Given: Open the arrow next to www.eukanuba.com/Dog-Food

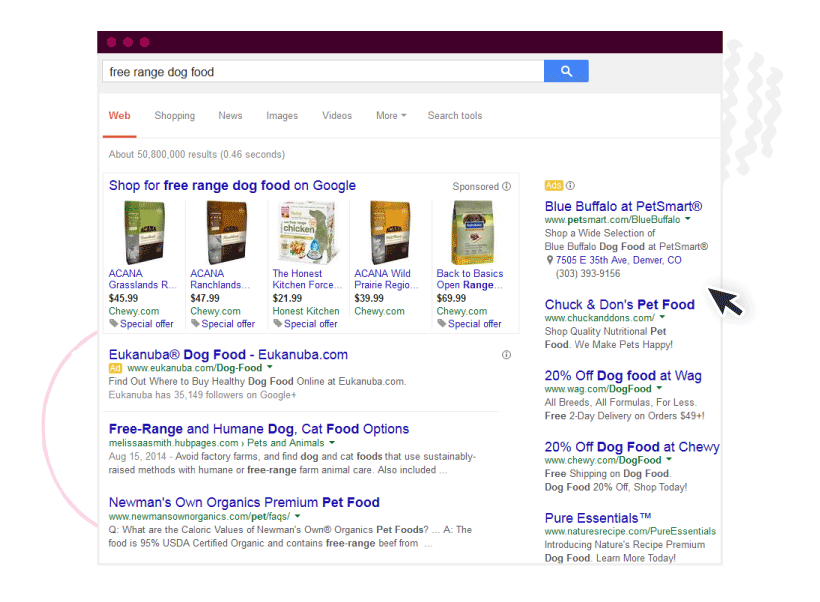Looking at the screenshot, I should [268, 367].
